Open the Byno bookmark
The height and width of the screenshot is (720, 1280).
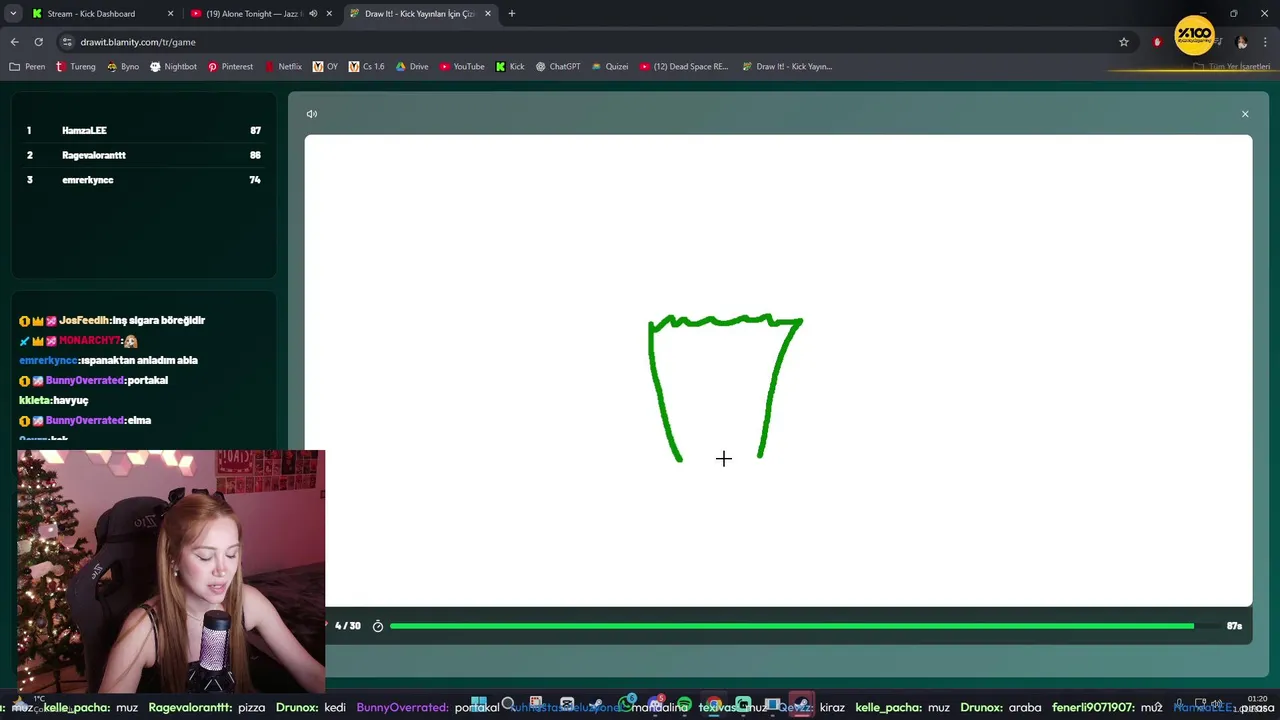(x=122, y=67)
